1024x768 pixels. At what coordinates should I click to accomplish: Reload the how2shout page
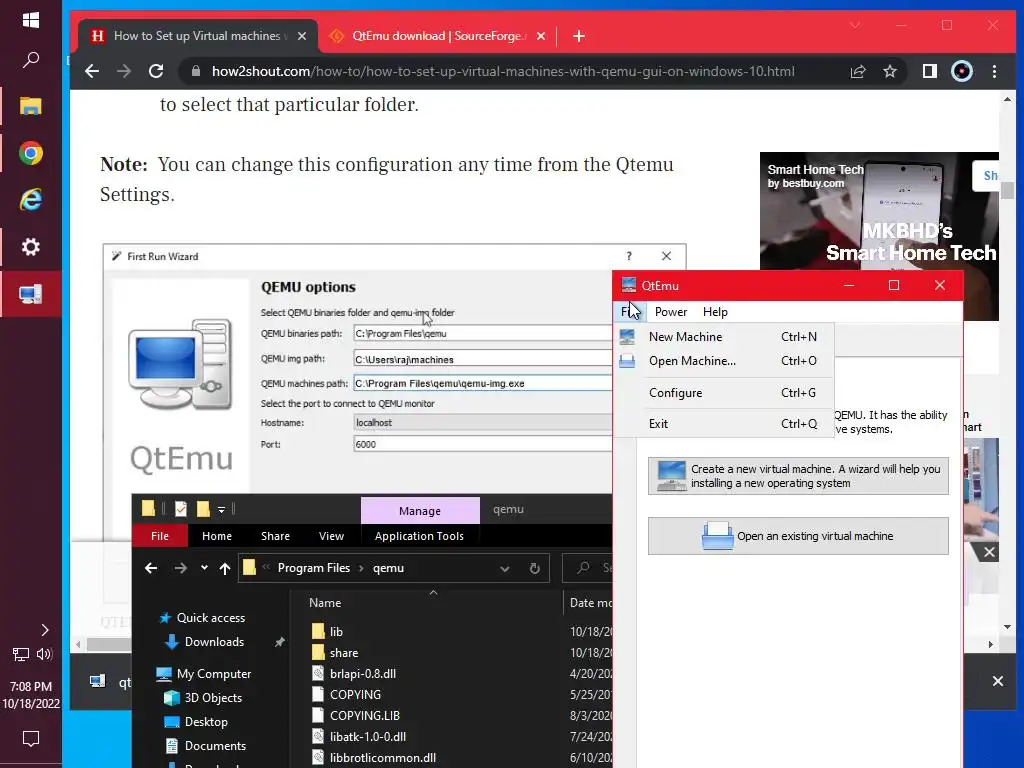155,71
